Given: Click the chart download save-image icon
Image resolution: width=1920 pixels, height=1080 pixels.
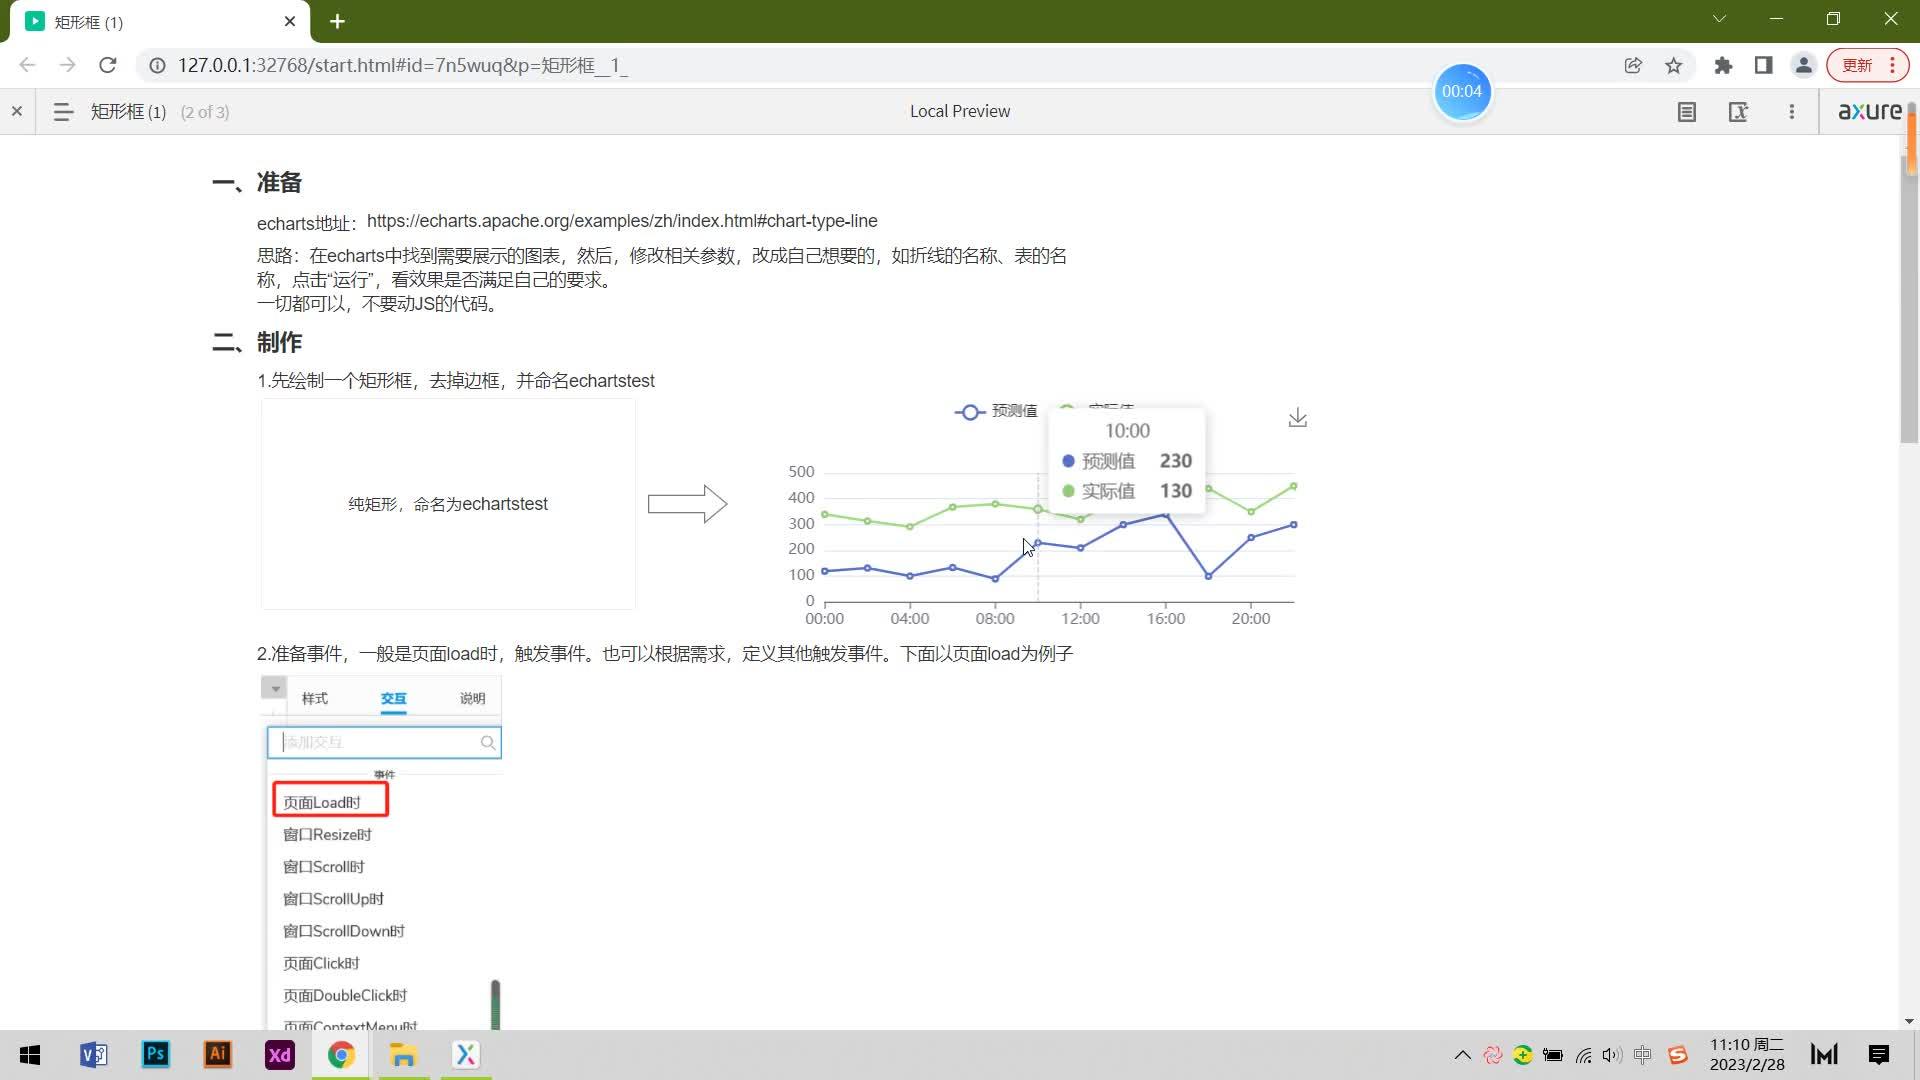Looking at the screenshot, I should [x=1297, y=418].
